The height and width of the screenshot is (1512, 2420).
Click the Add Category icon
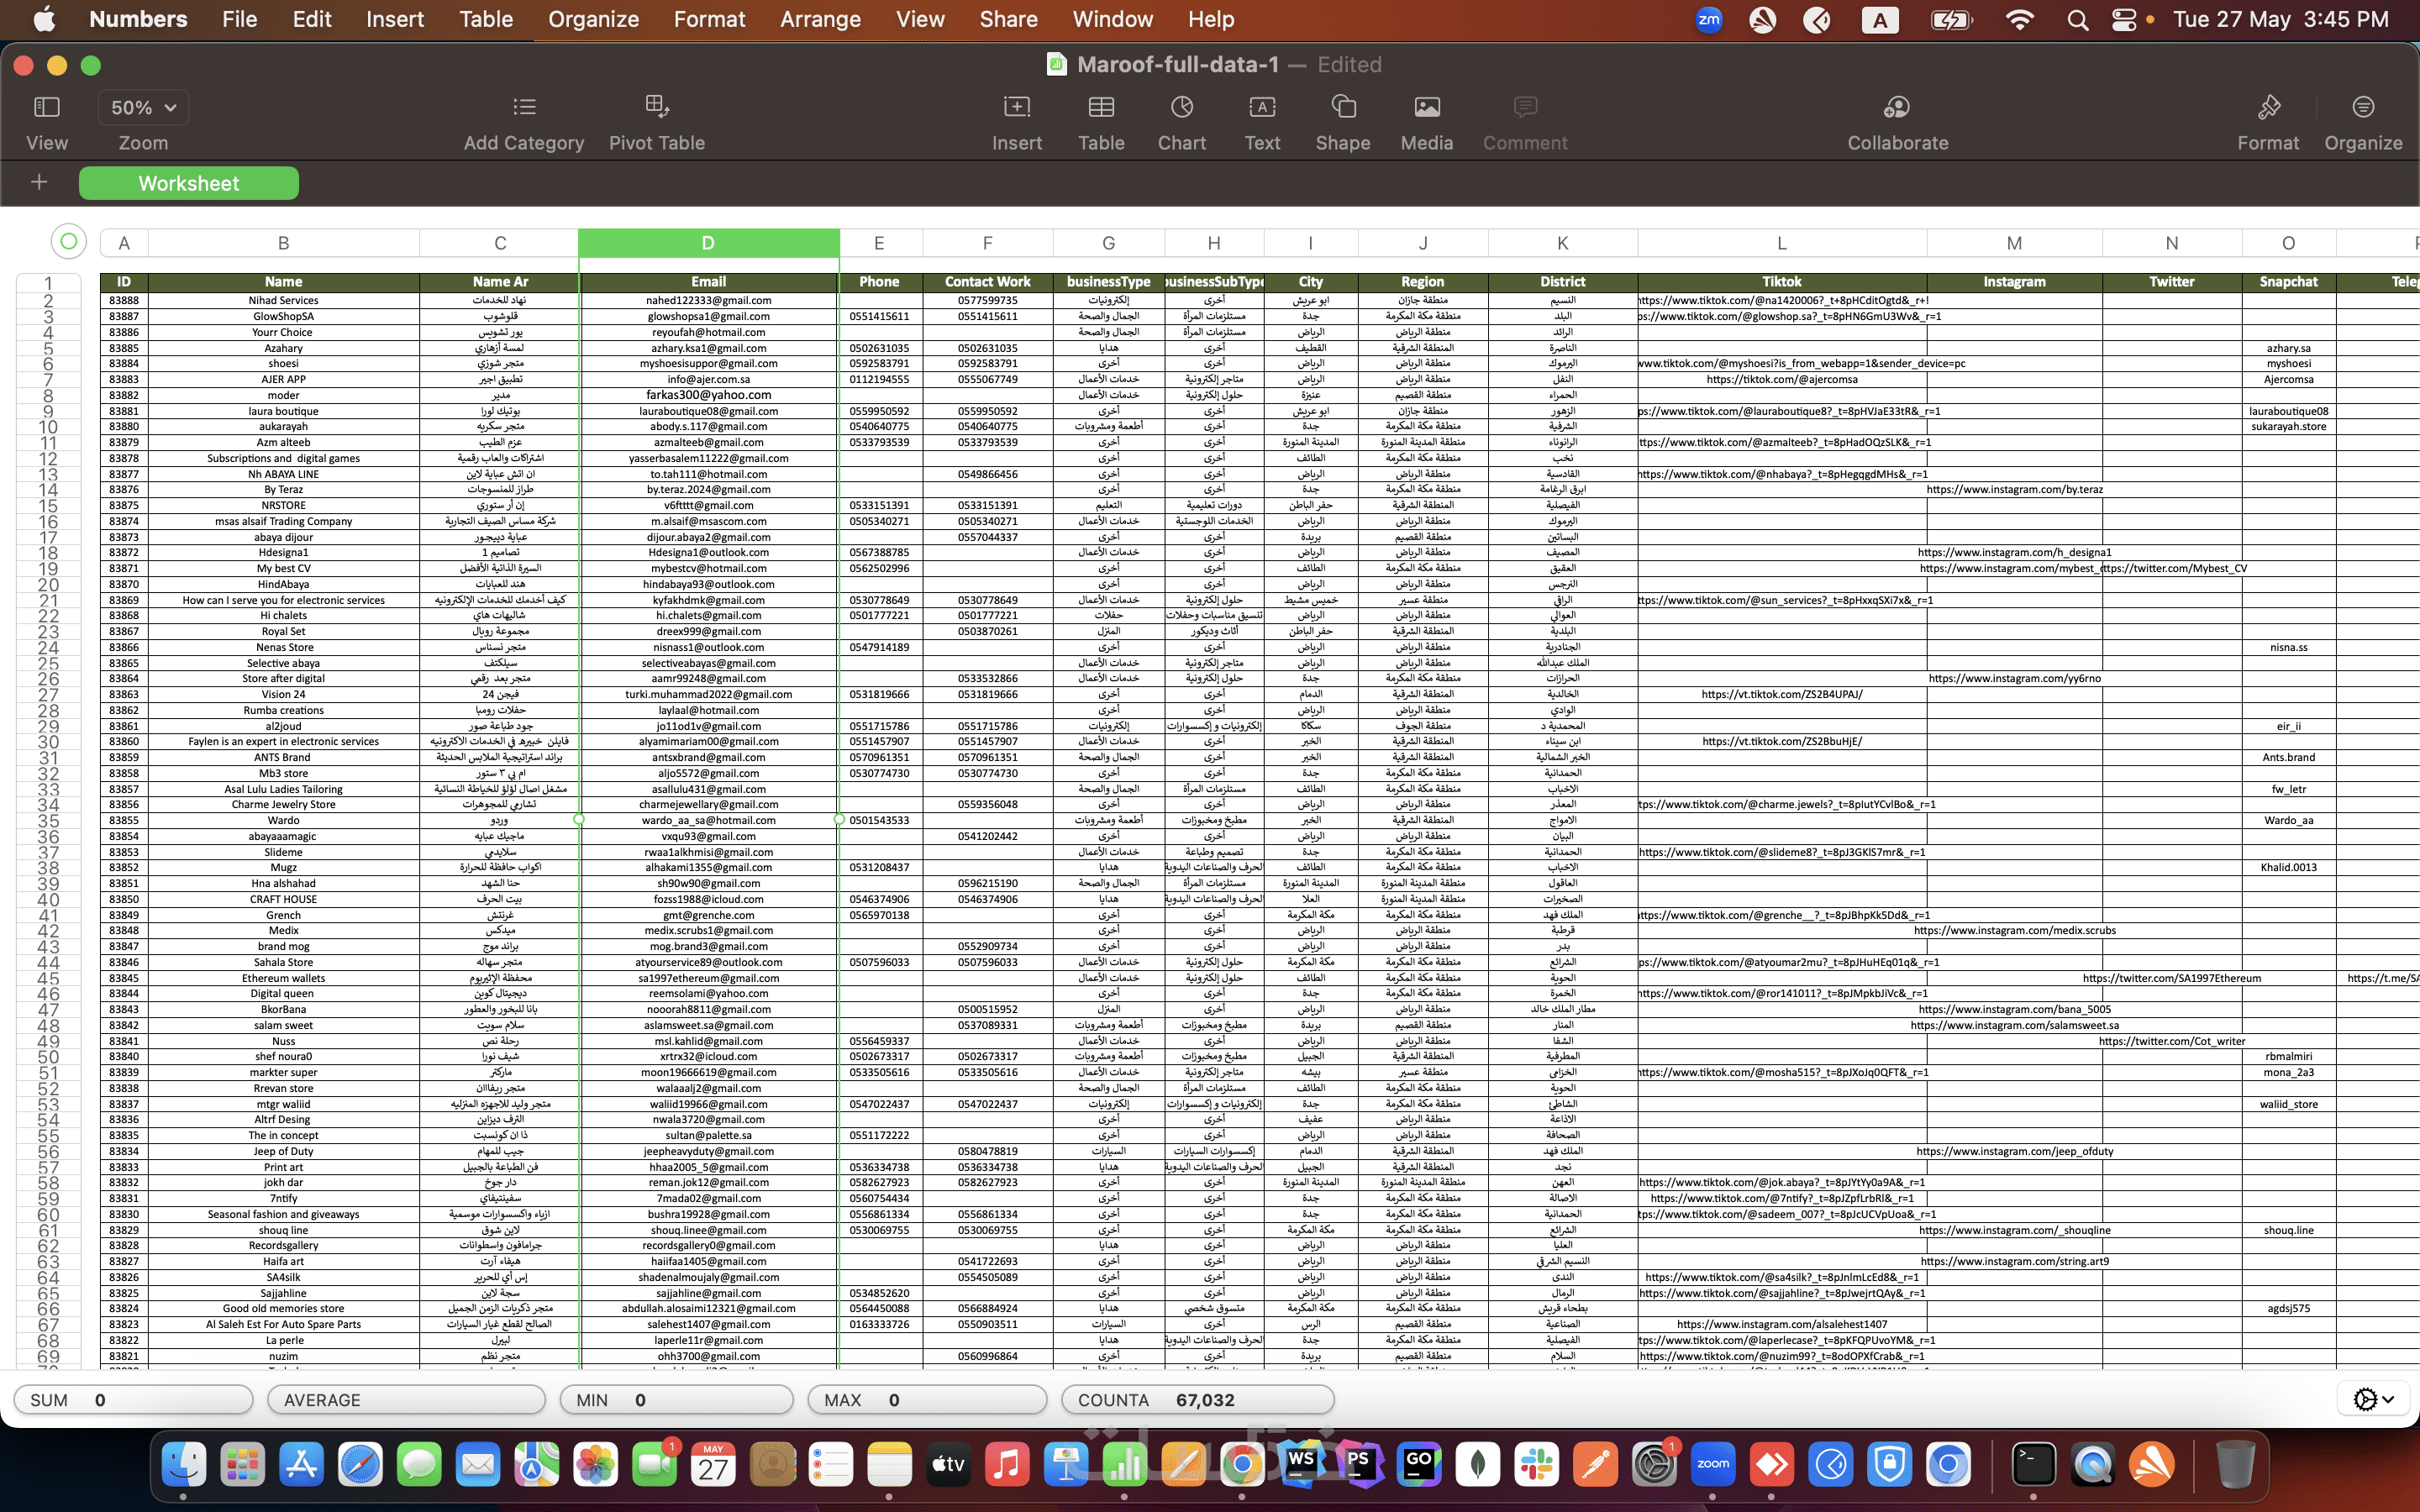[524, 107]
